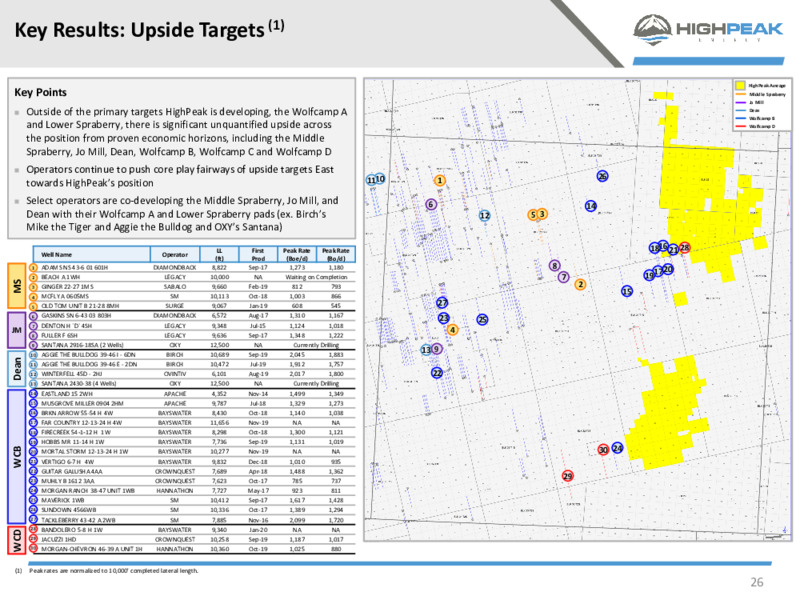Click 'TACKLEBERRY 43-42 A 2WB' well name

coord(79,520)
